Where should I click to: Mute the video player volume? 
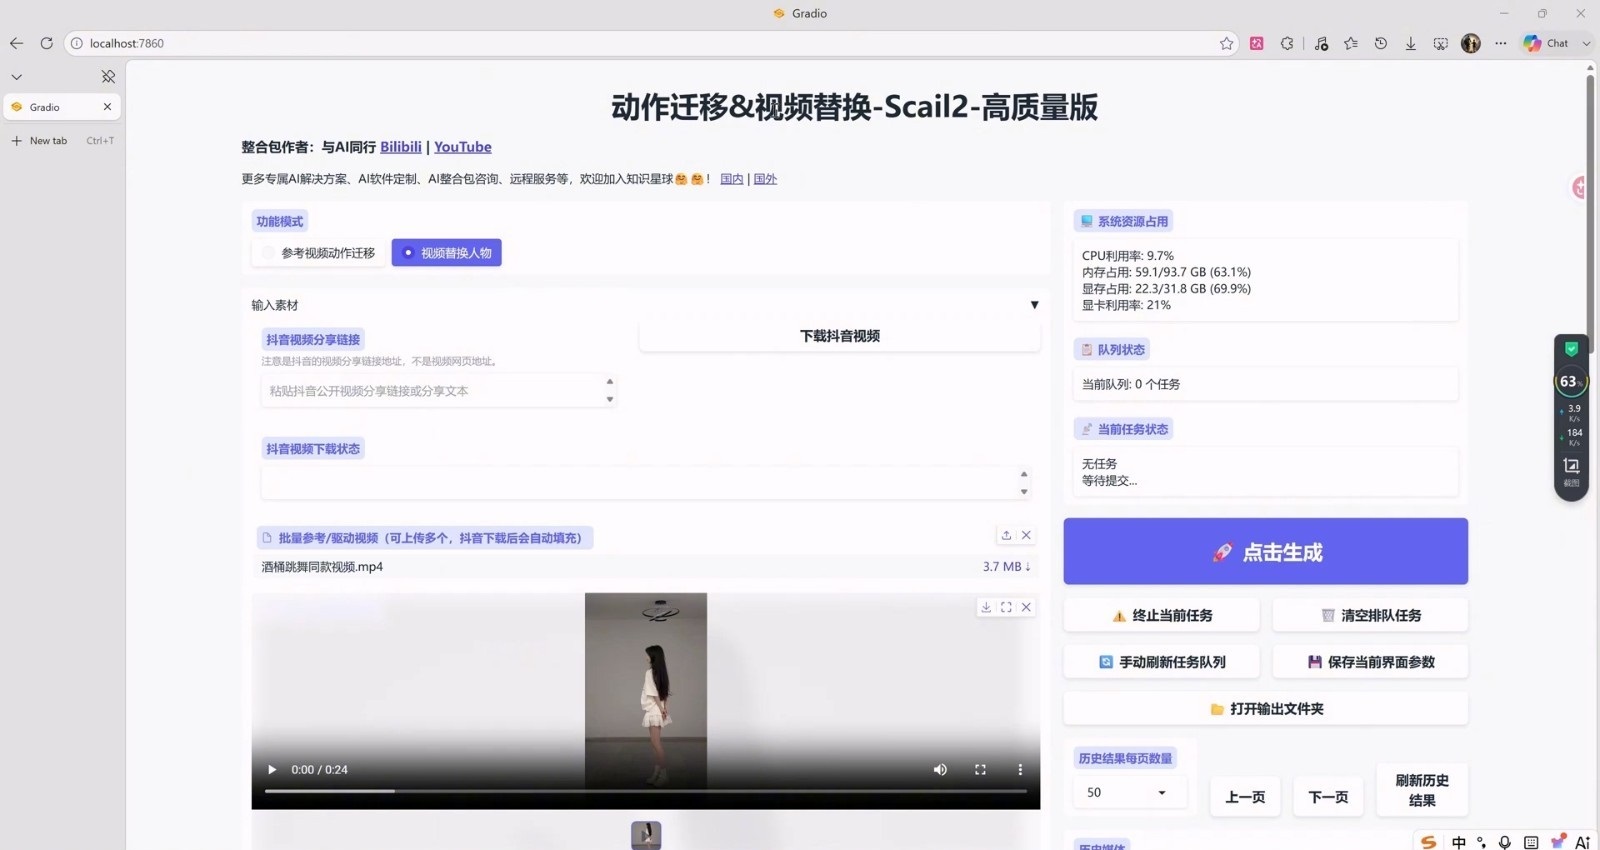tap(940, 770)
